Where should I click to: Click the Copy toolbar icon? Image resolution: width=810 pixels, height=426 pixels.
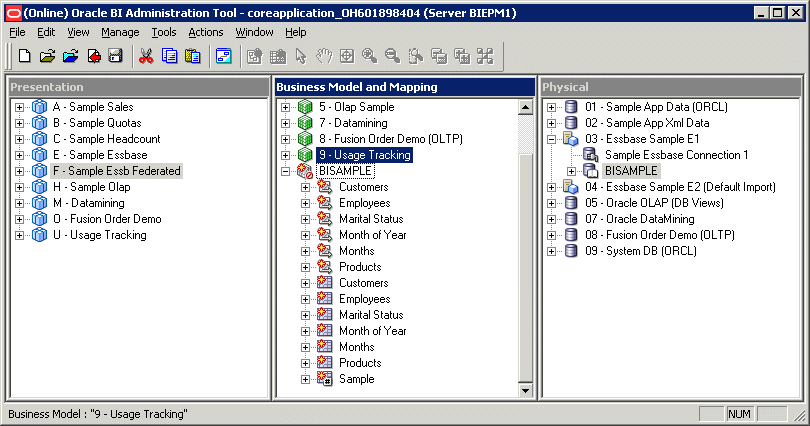[x=169, y=56]
